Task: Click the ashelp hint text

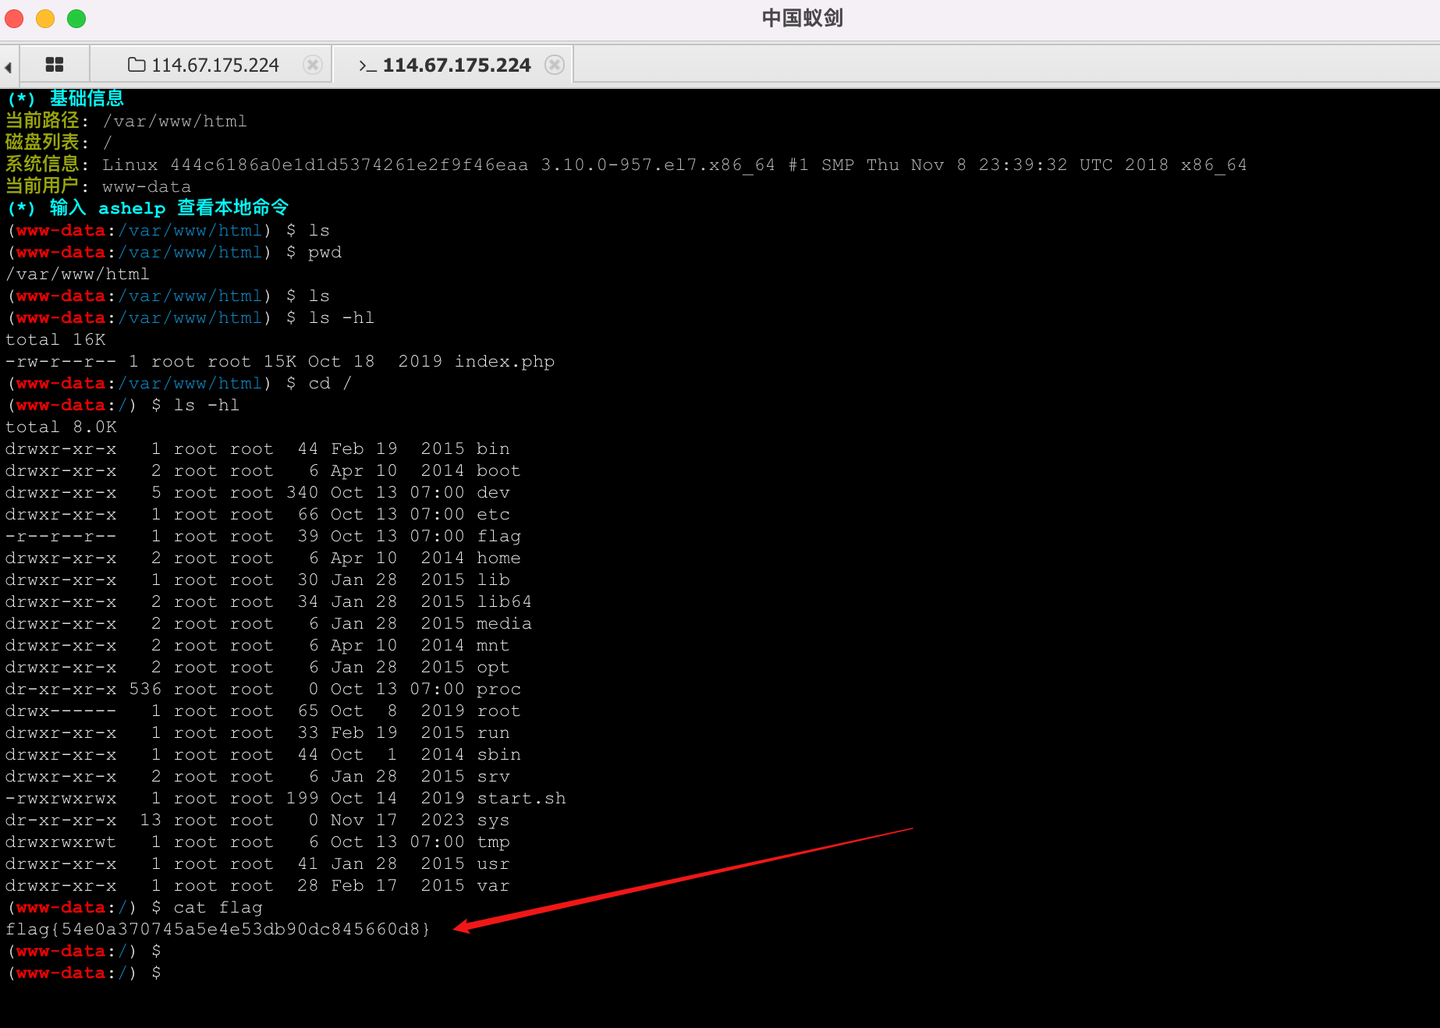Action: click(x=132, y=207)
